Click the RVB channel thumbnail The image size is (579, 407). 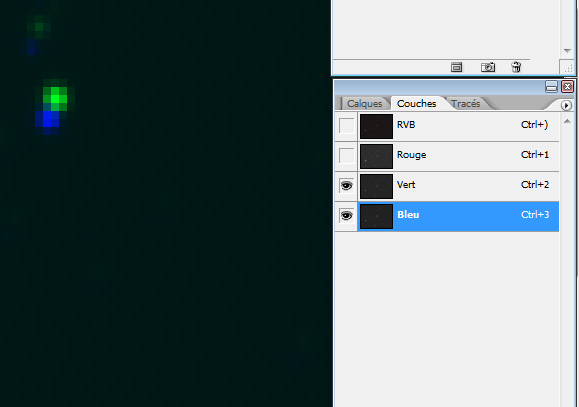(376, 126)
